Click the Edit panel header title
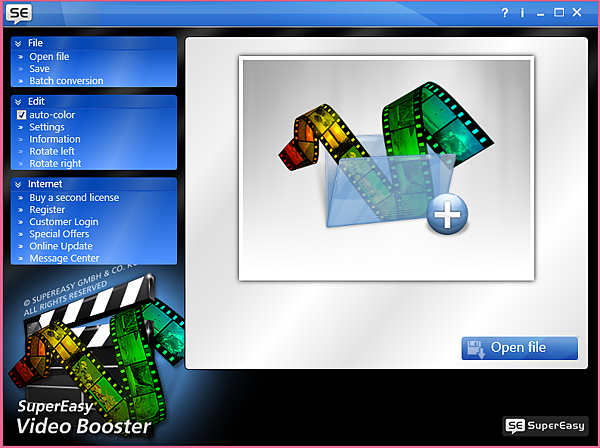 (36, 102)
